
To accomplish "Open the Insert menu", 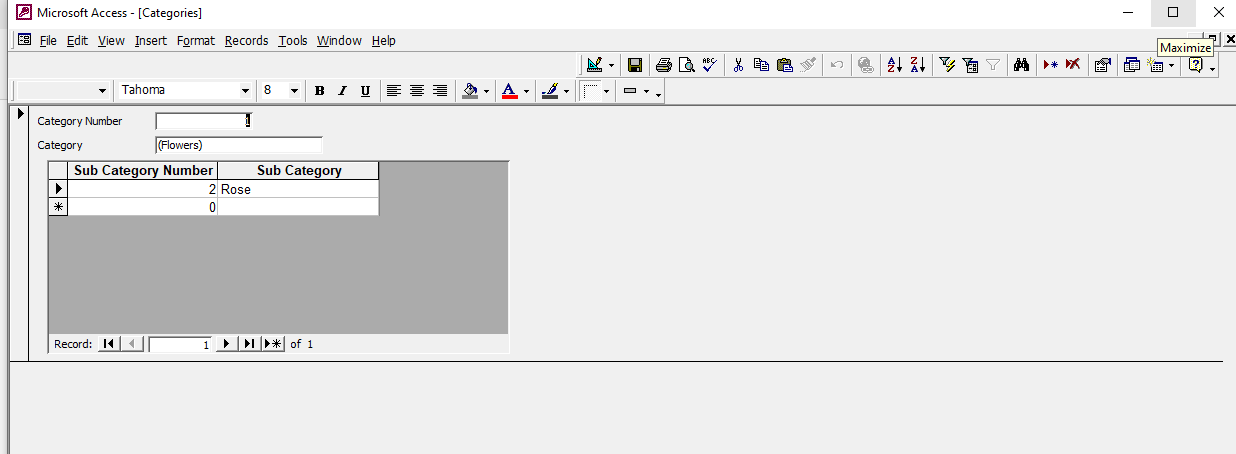I will click(151, 41).
